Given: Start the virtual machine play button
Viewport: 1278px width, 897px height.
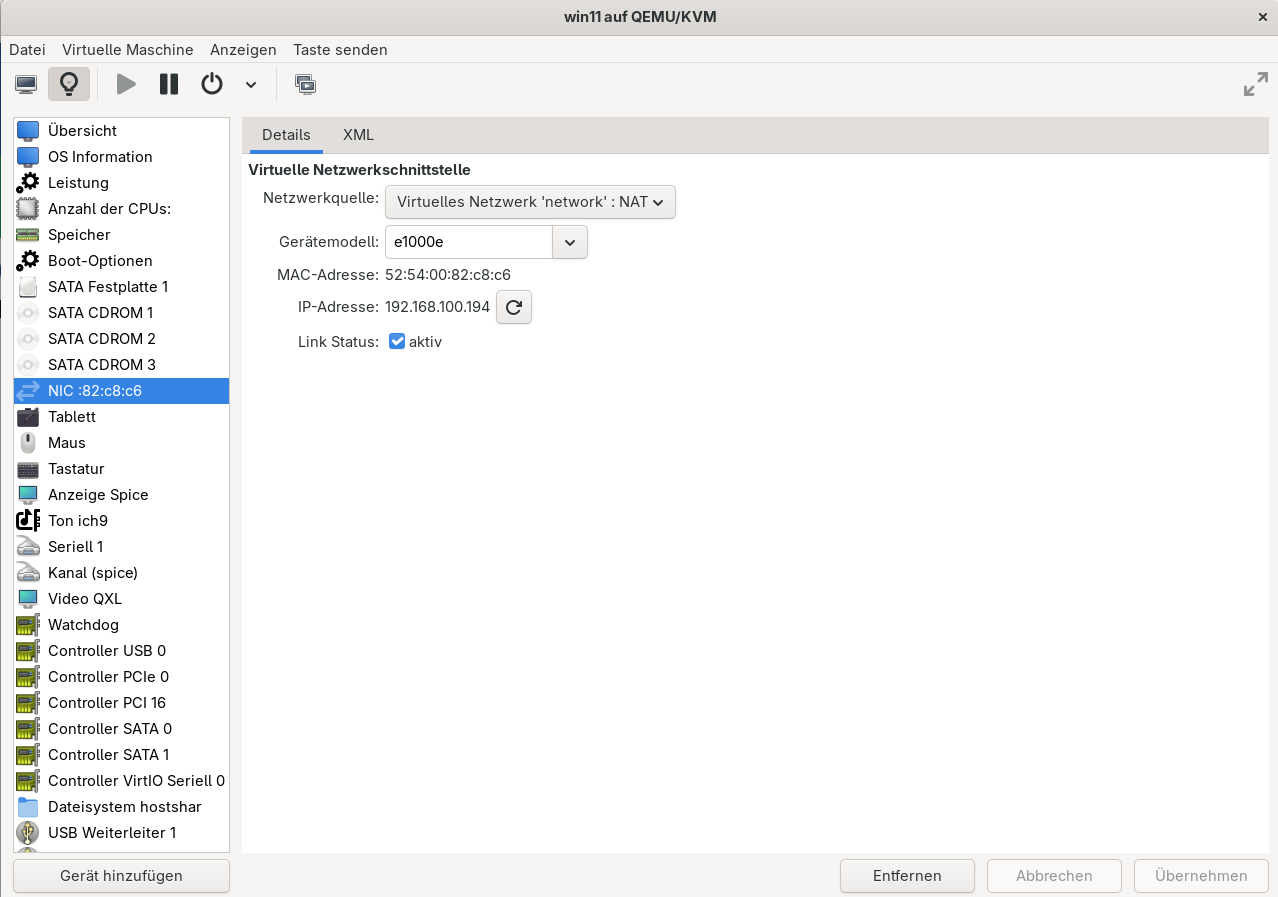Looking at the screenshot, I should point(126,84).
